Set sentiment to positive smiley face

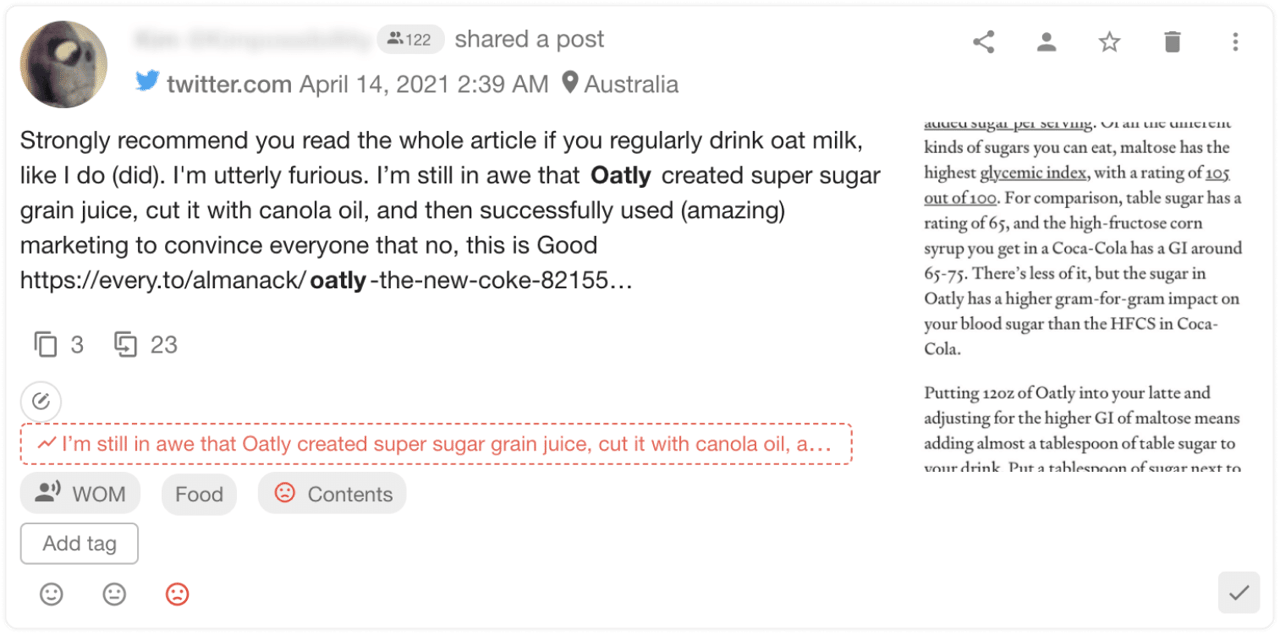[51, 594]
